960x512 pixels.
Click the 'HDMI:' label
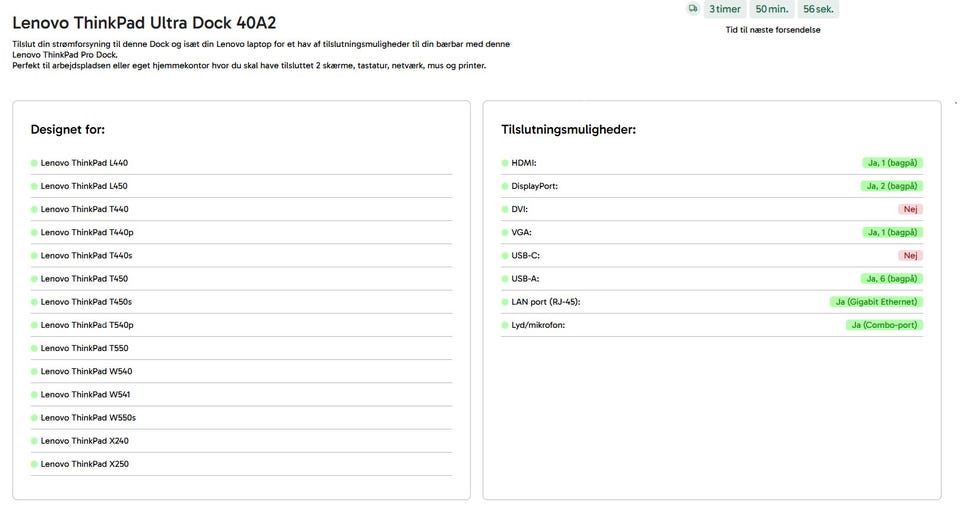tap(523, 163)
